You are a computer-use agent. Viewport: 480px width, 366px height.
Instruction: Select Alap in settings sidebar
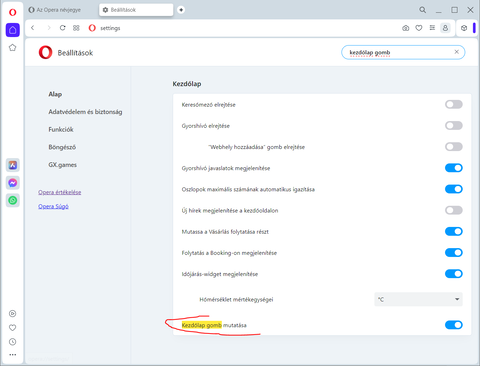tap(55, 94)
